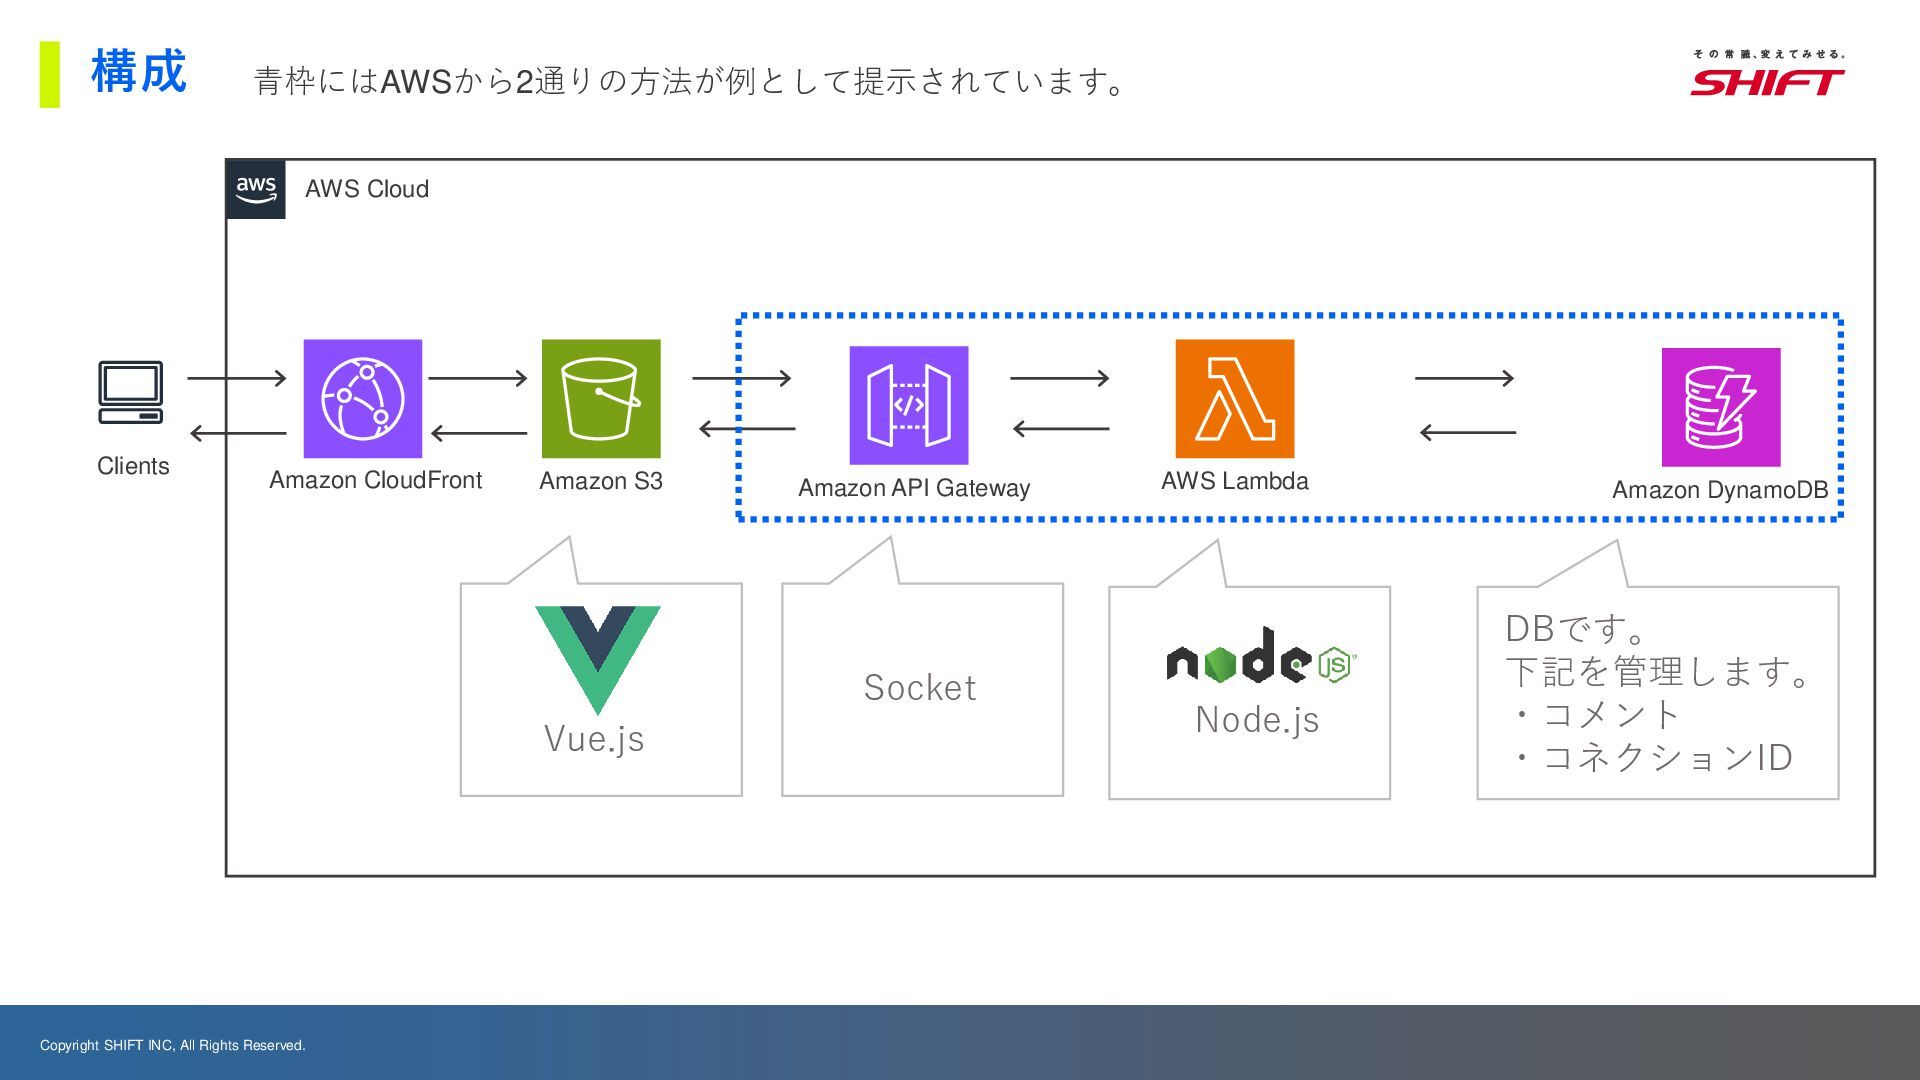The height and width of the screenshot is (1080, 1920).
Task: Click the Socket callout box
Action: [921, 688]
